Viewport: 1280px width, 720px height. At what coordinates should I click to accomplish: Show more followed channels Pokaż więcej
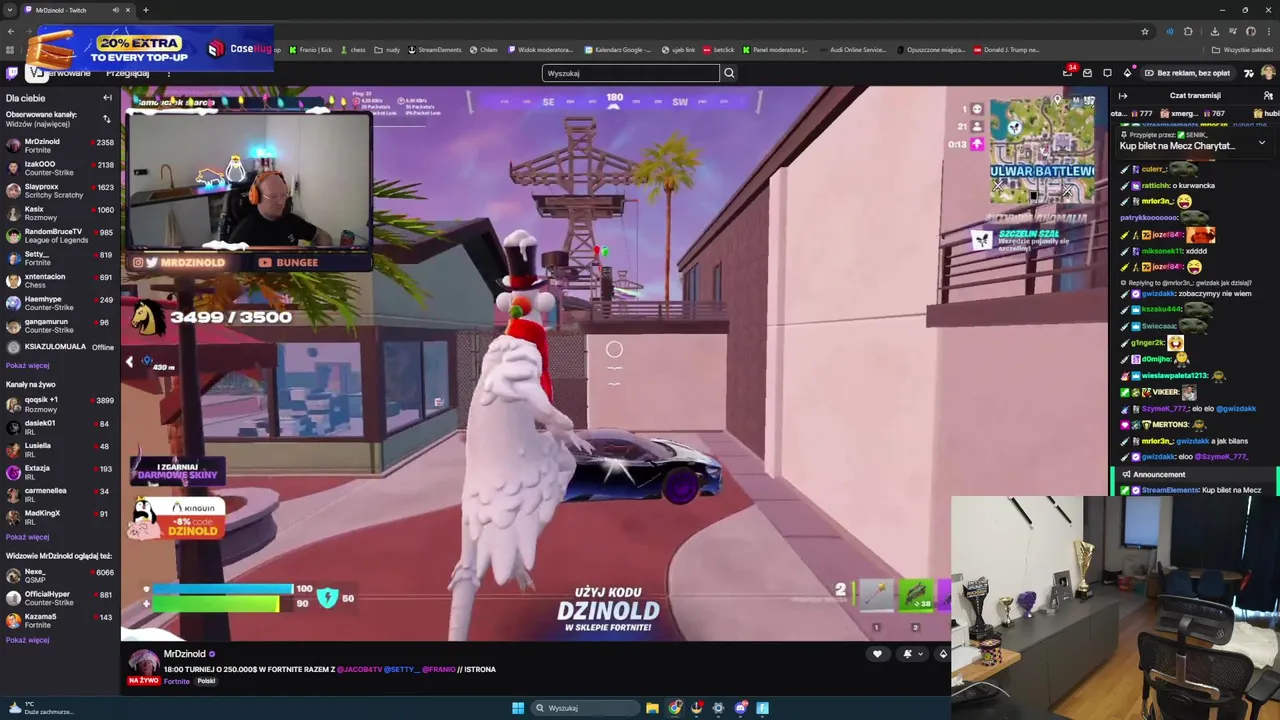27,366
